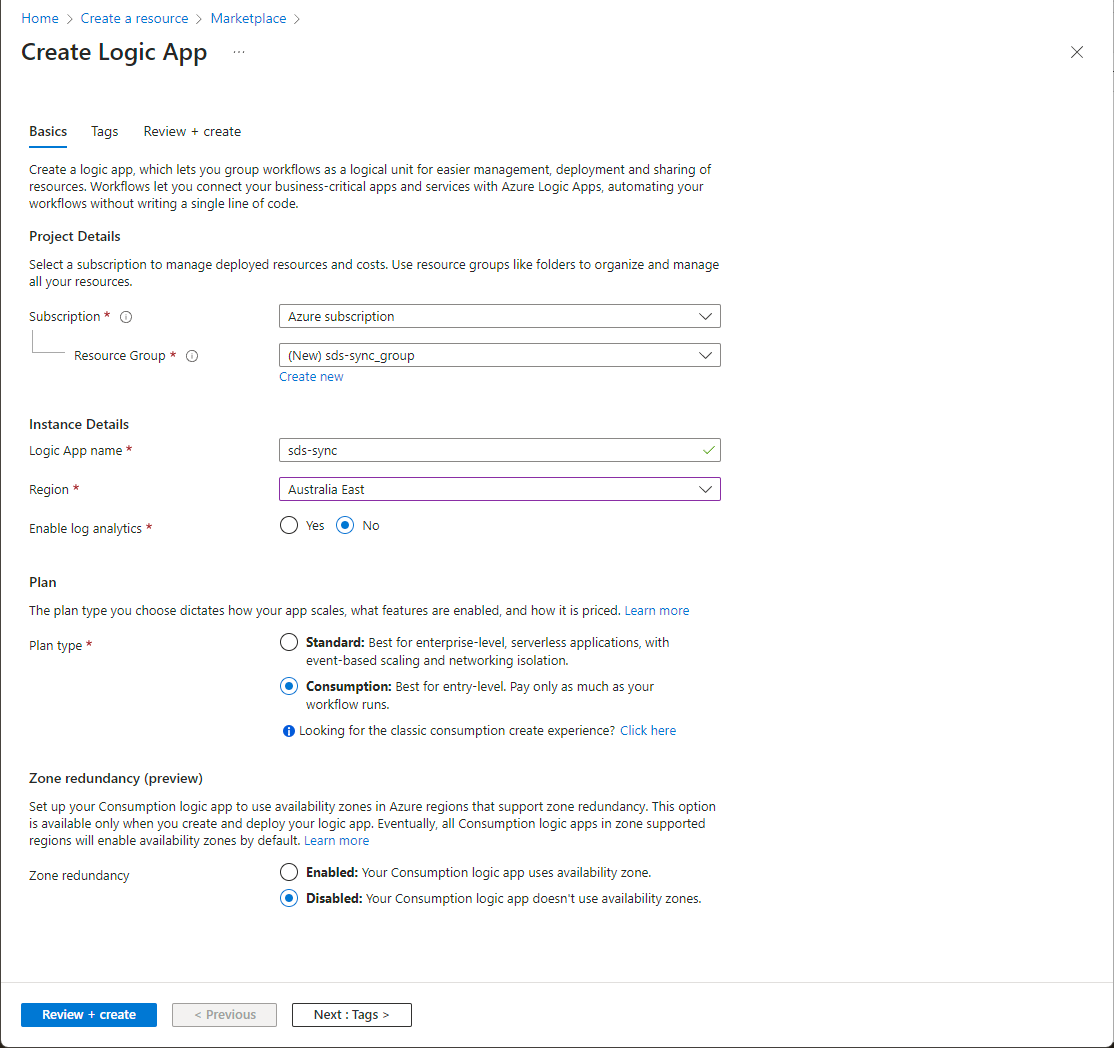Screen dimensions: 1114x1048
Task: Open the Azure subscription dropdown
Action: 500,316
